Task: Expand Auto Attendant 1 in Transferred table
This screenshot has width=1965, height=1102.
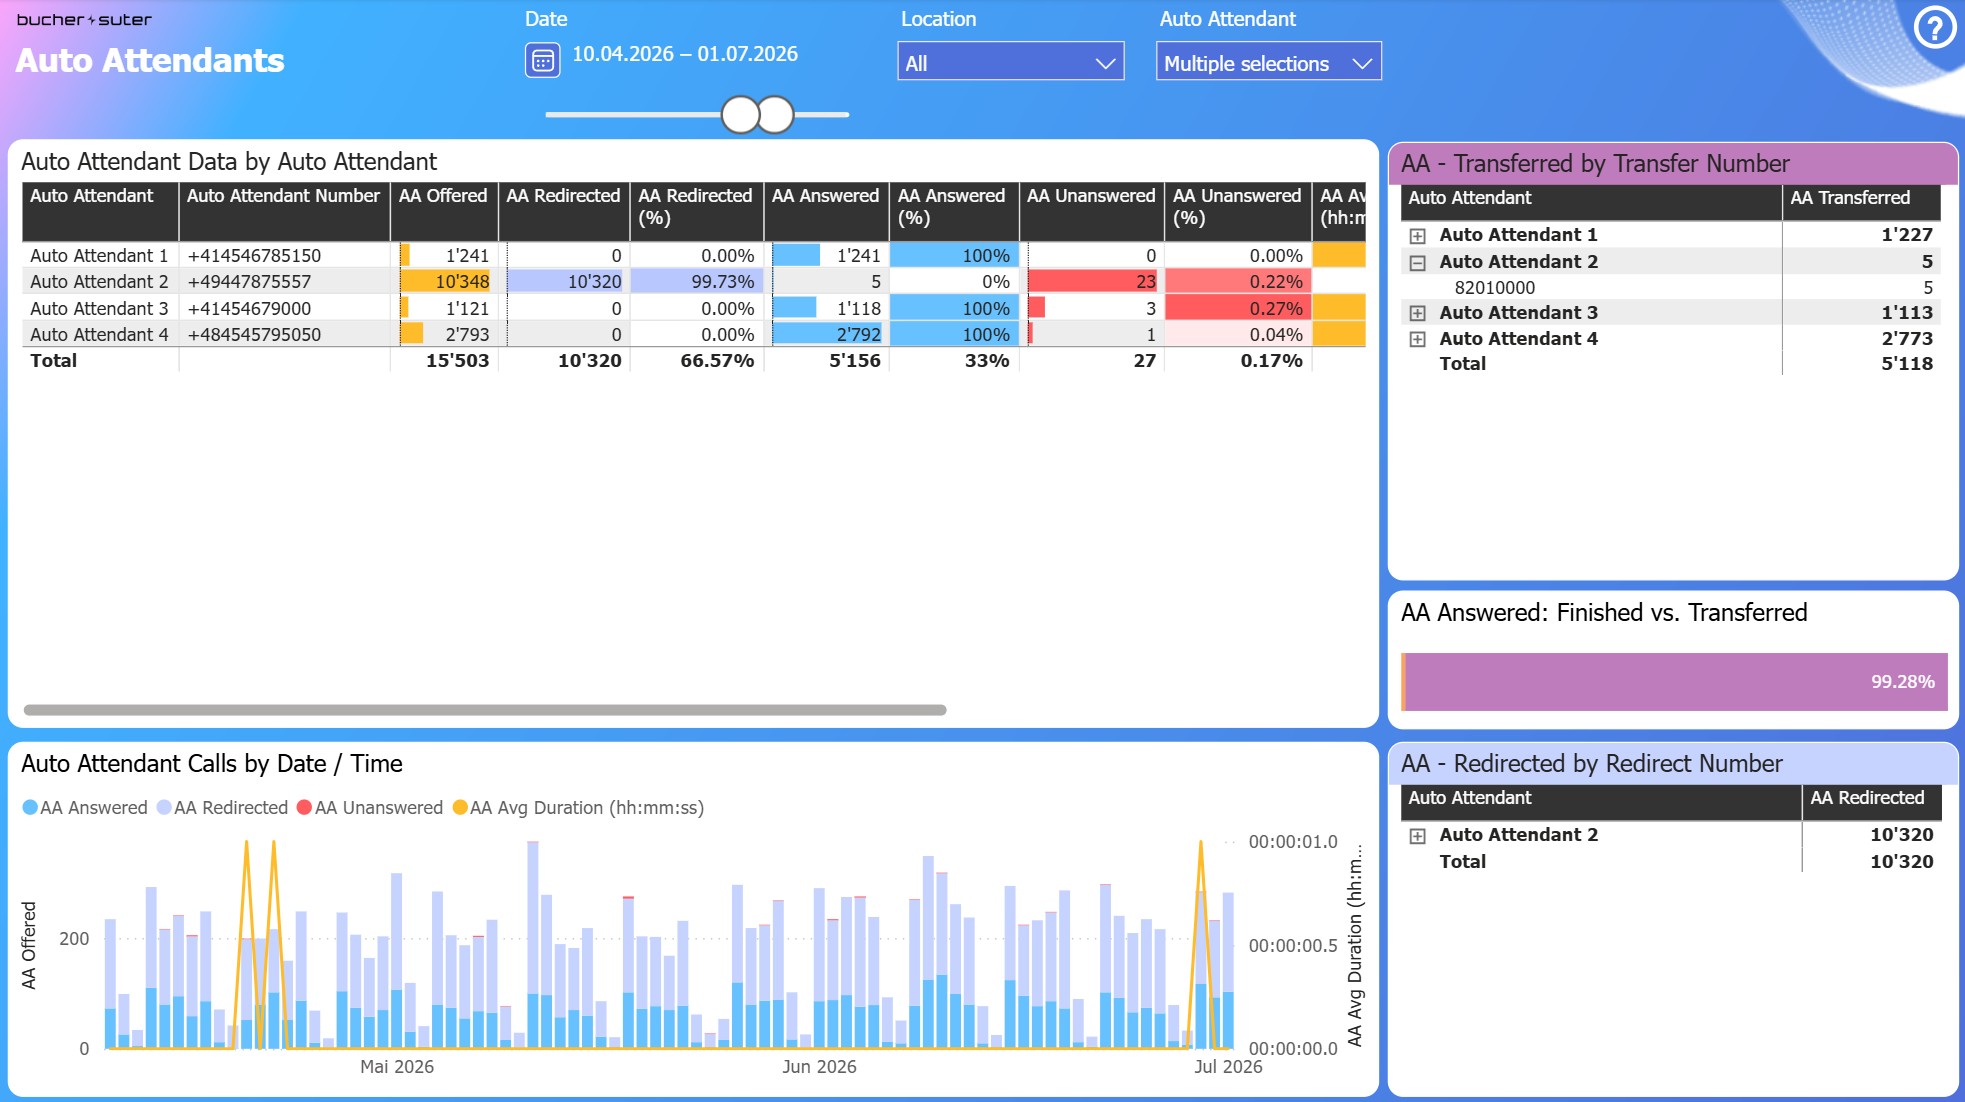Action: click(1417, 236)
